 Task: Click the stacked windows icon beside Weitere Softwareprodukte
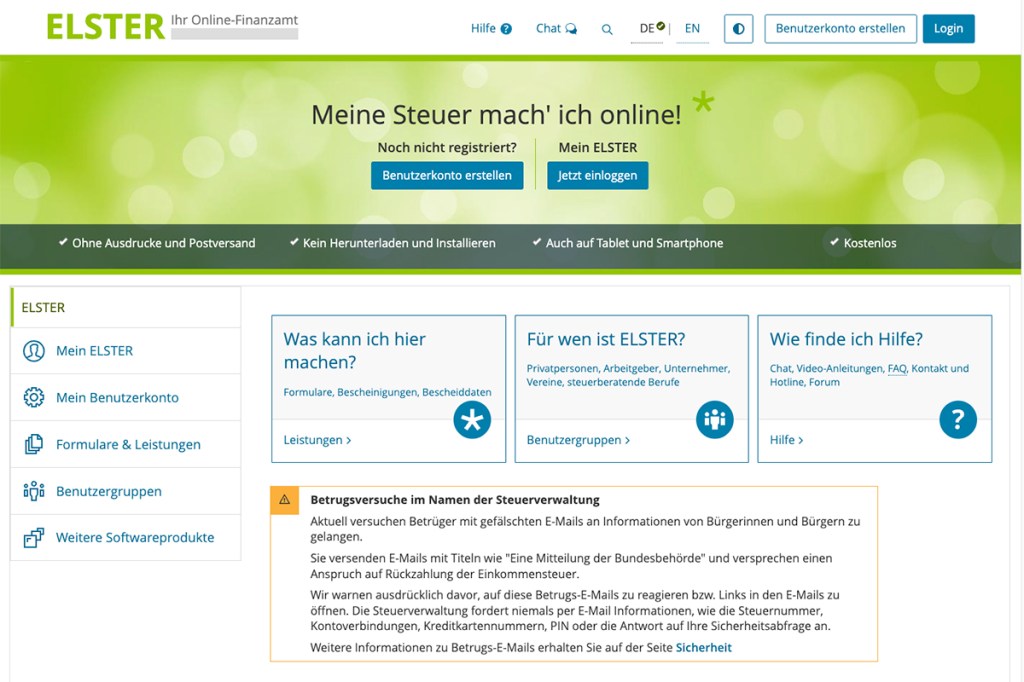(x=34, y=538)
